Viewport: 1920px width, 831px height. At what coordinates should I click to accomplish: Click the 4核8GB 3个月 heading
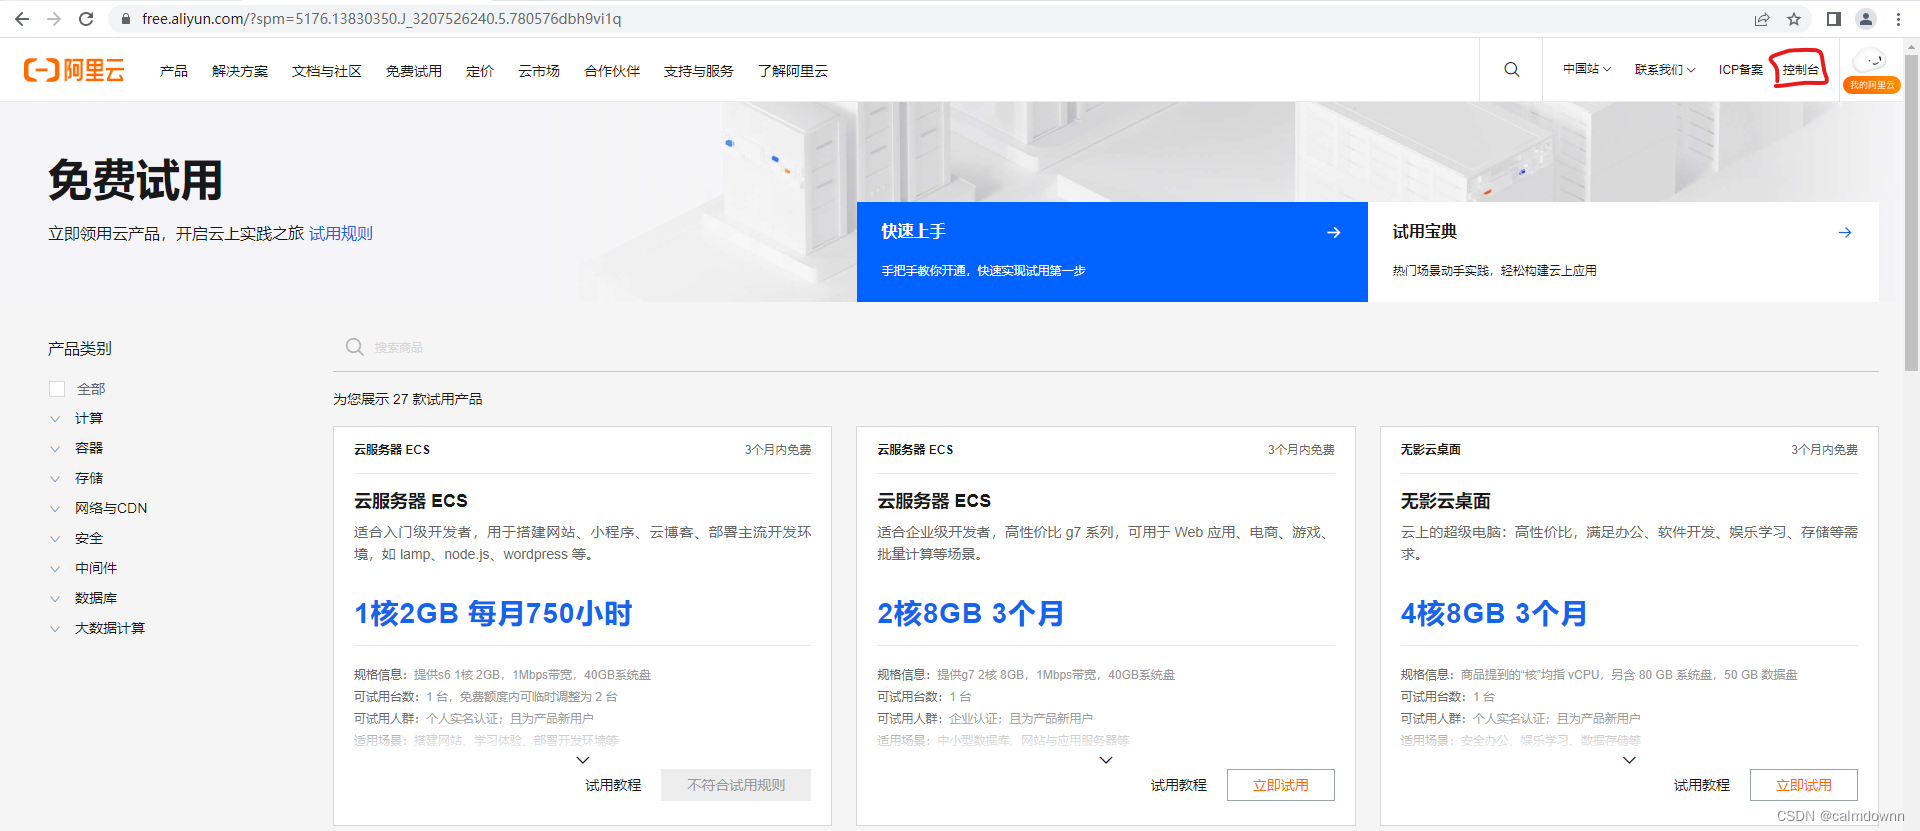[1493, 613]
